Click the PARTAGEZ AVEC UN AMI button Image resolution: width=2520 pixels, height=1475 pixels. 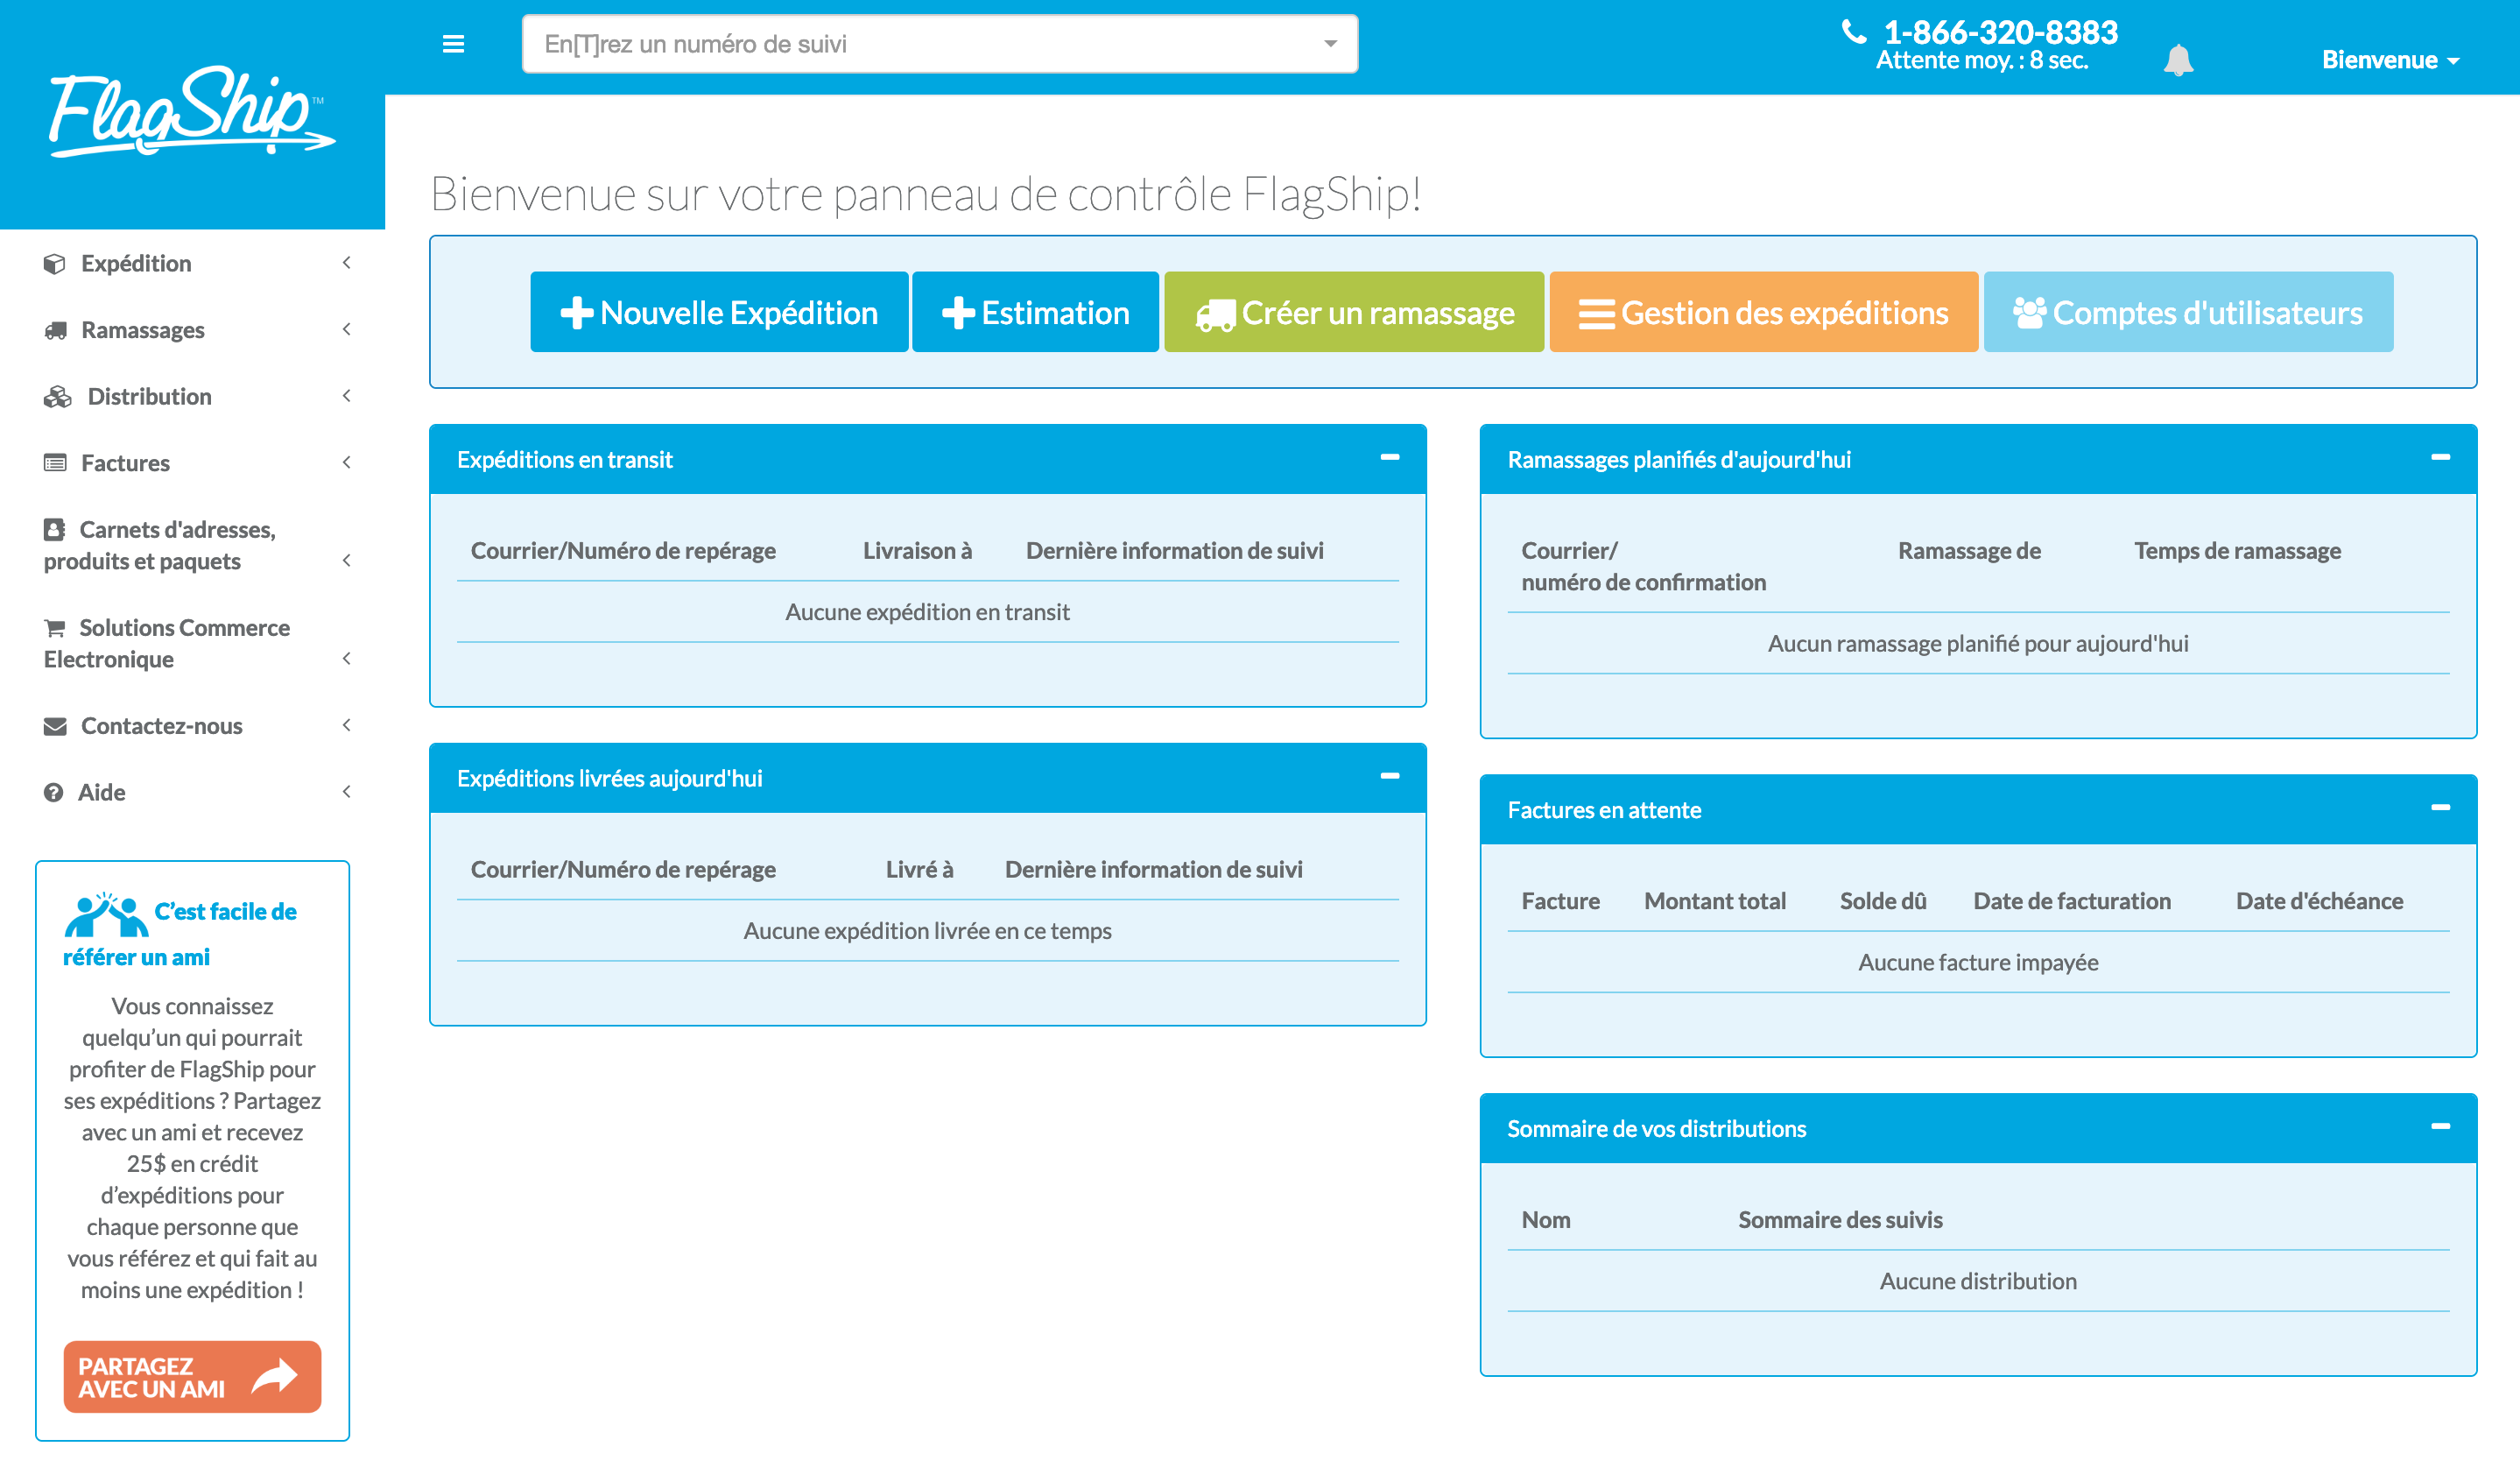[x=191, y=1375]
